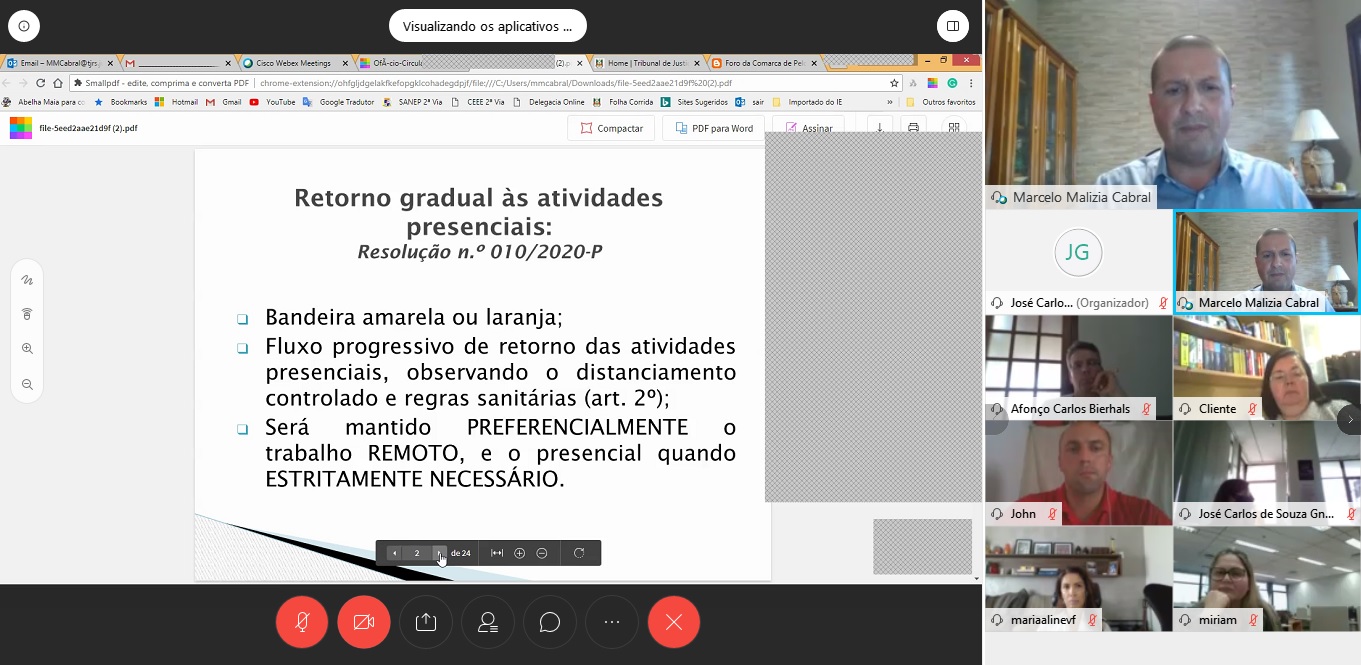Click the meeting info icon top left
This screenshot has height=665, width=1361.
(x=25, y=26)
